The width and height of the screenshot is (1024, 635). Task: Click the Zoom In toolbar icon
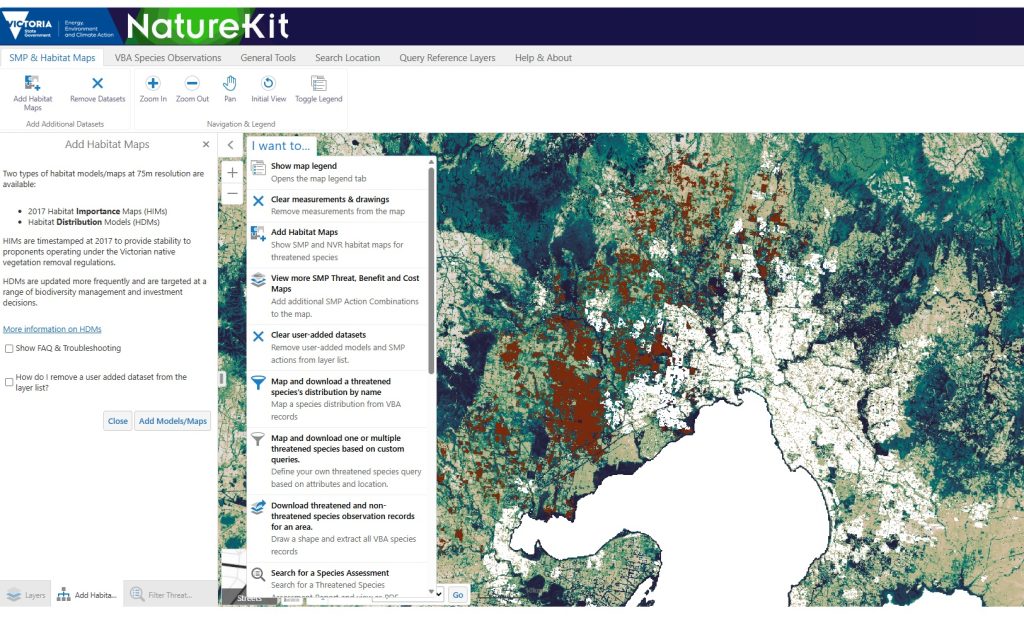(x=153, y=84)
